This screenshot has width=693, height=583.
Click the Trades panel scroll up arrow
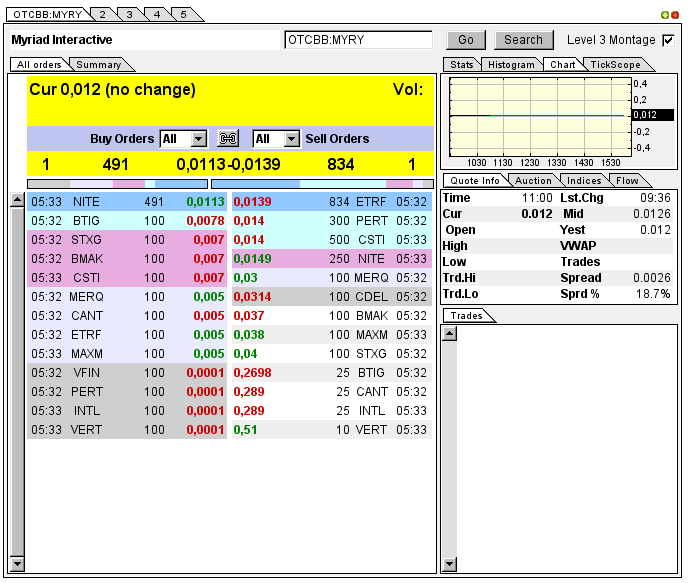click(x=449, y=334)
